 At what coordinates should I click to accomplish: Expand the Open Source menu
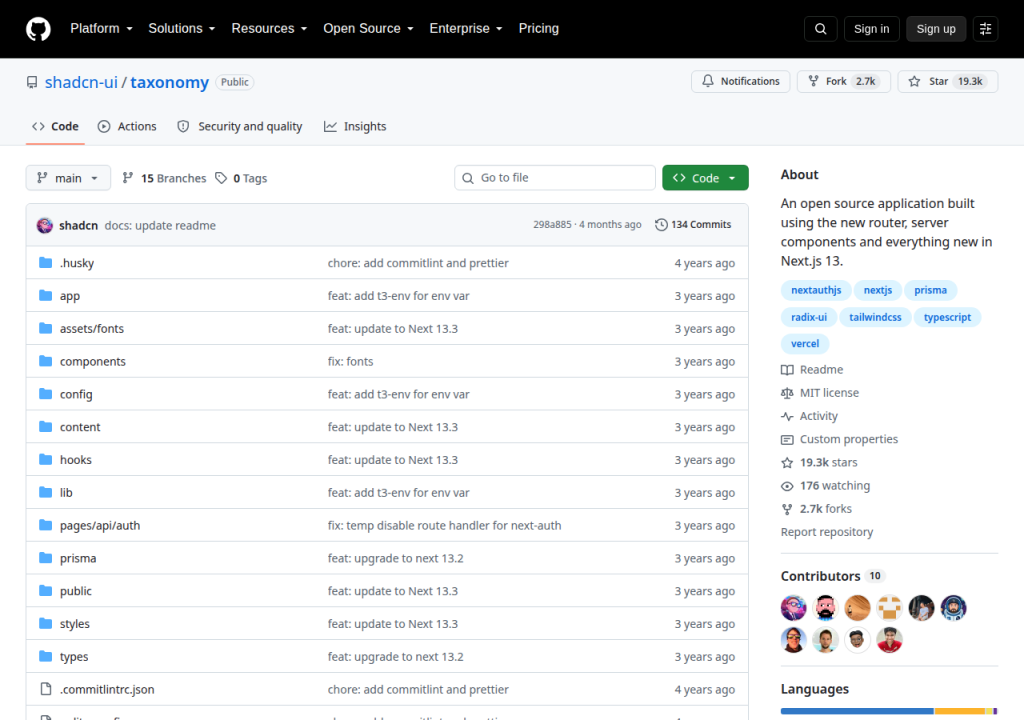coord(368,29)
